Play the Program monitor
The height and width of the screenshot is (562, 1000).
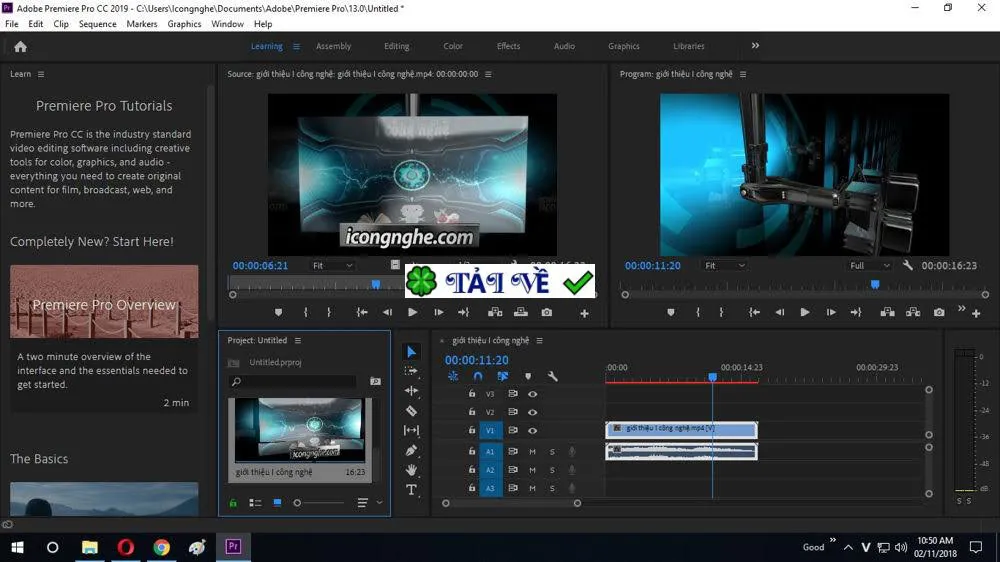click(805, 313)
